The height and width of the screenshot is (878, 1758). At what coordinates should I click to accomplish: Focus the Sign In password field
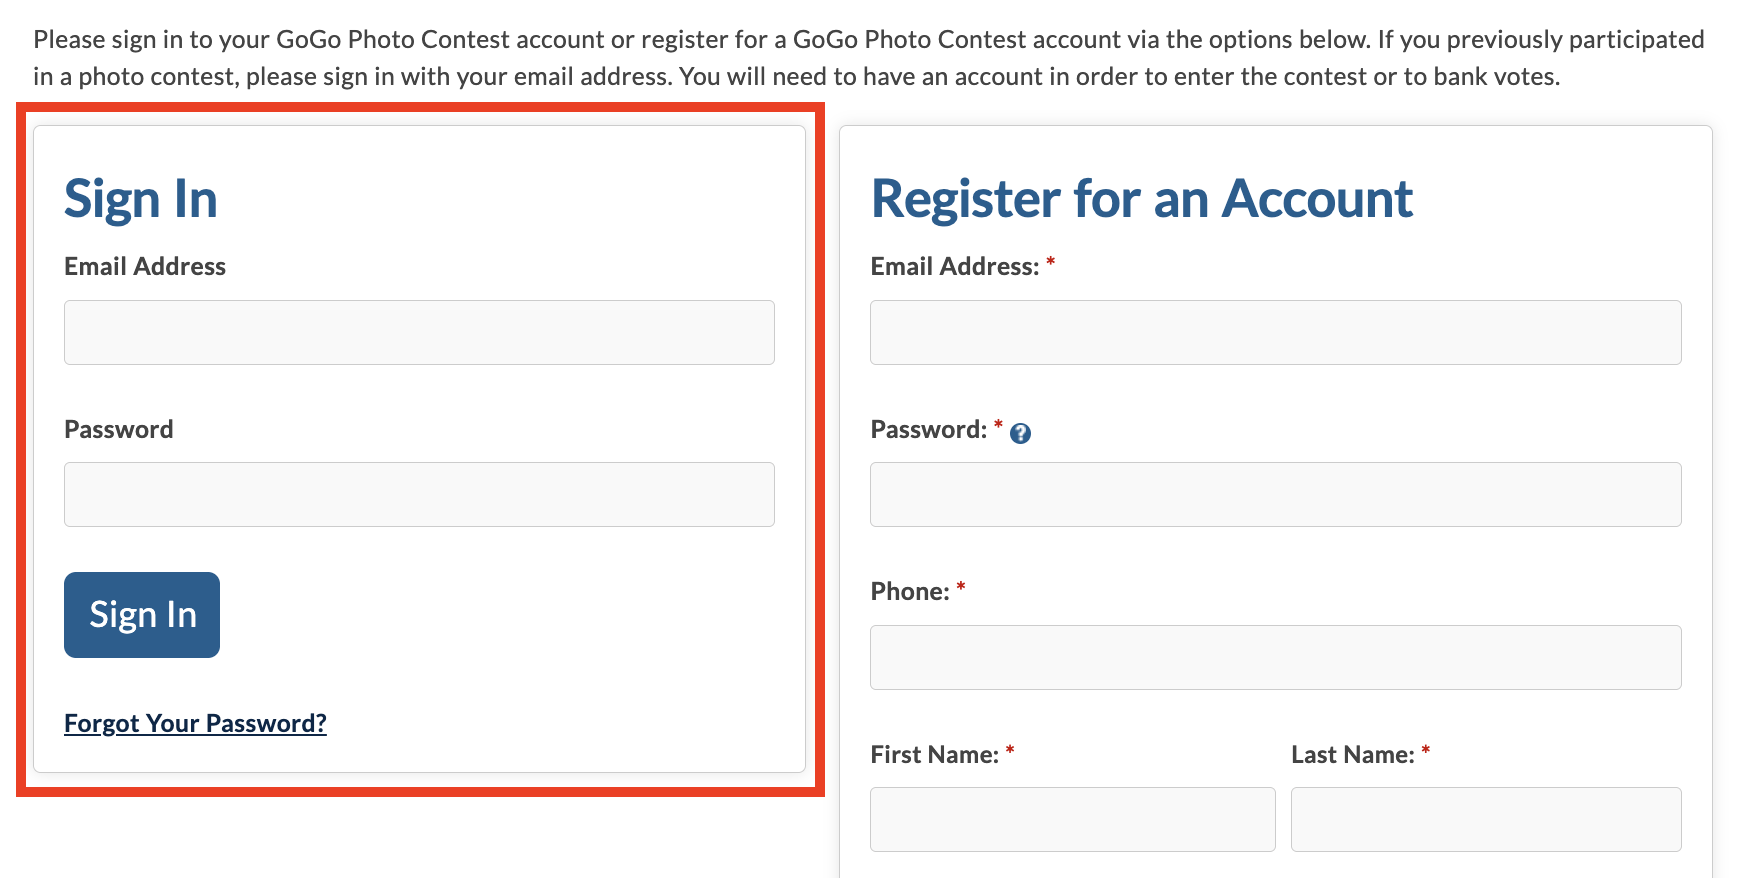[x=419, y=494]
